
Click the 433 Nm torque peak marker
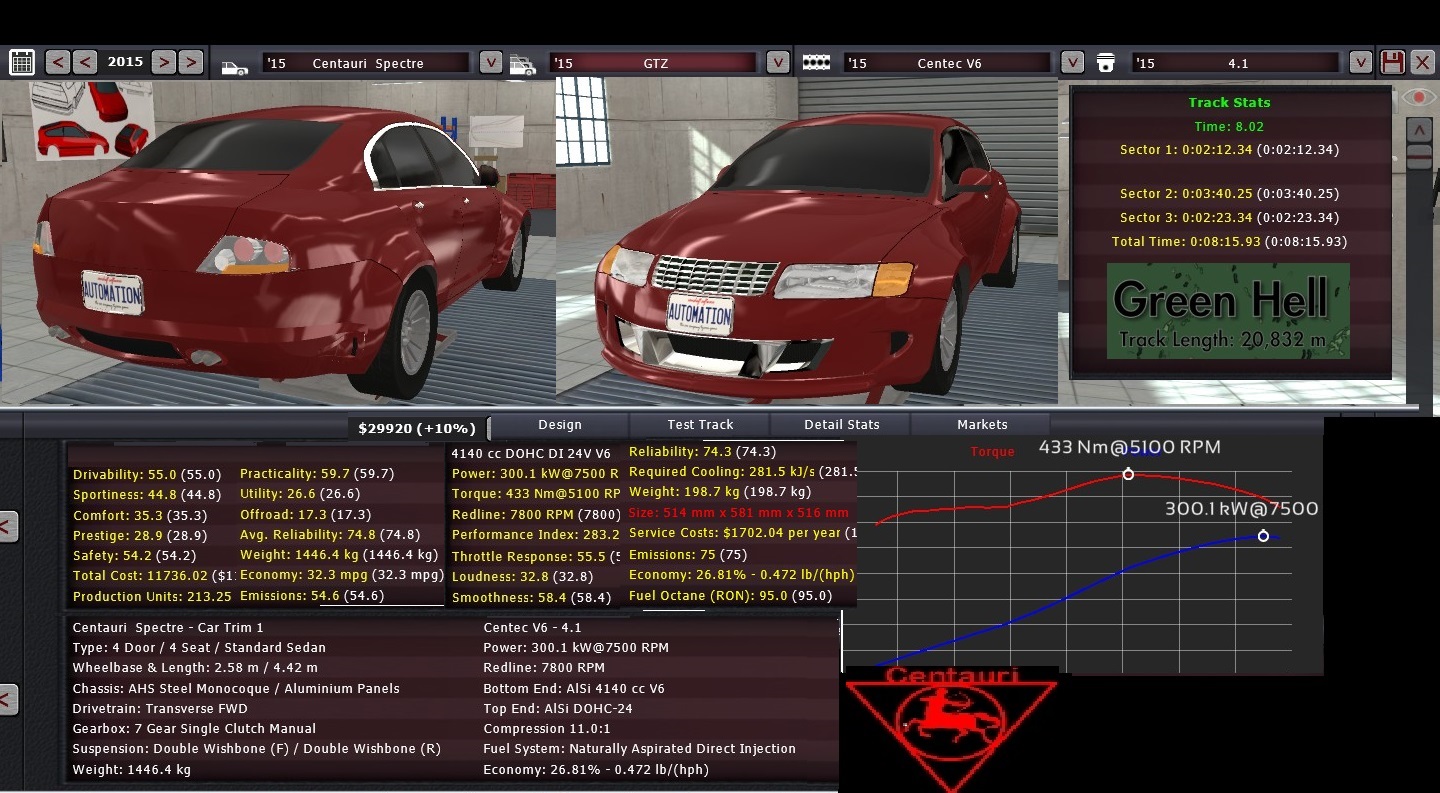(1128, 474)
